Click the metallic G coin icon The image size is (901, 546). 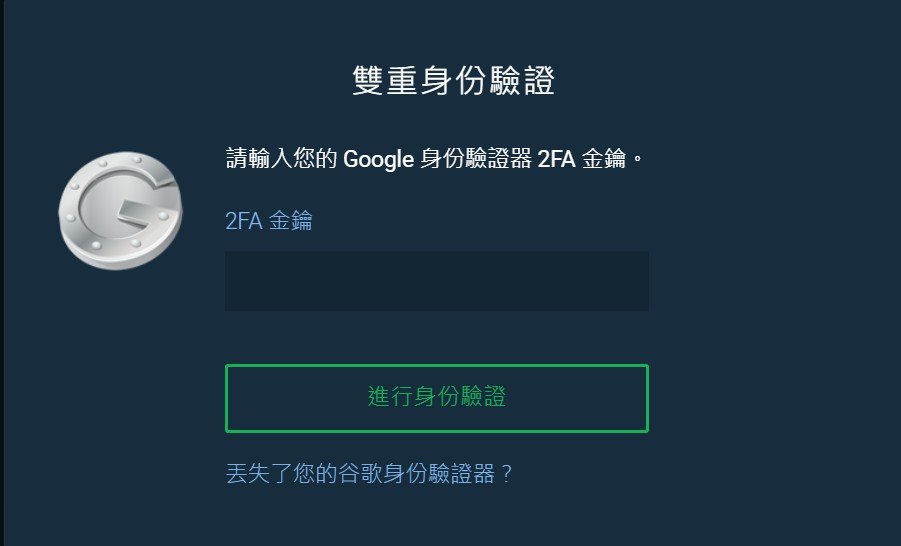121,208
